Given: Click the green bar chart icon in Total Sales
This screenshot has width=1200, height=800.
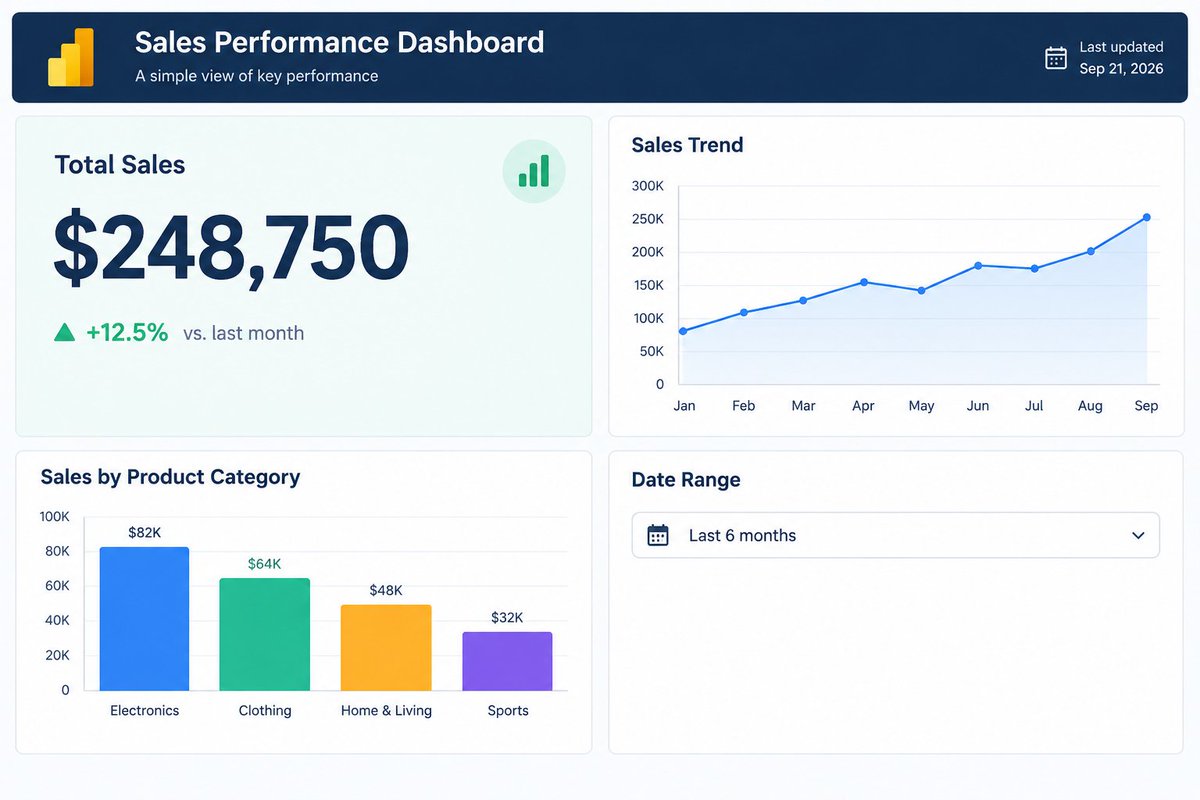Looking at the screenshot, I should (534, 171).
